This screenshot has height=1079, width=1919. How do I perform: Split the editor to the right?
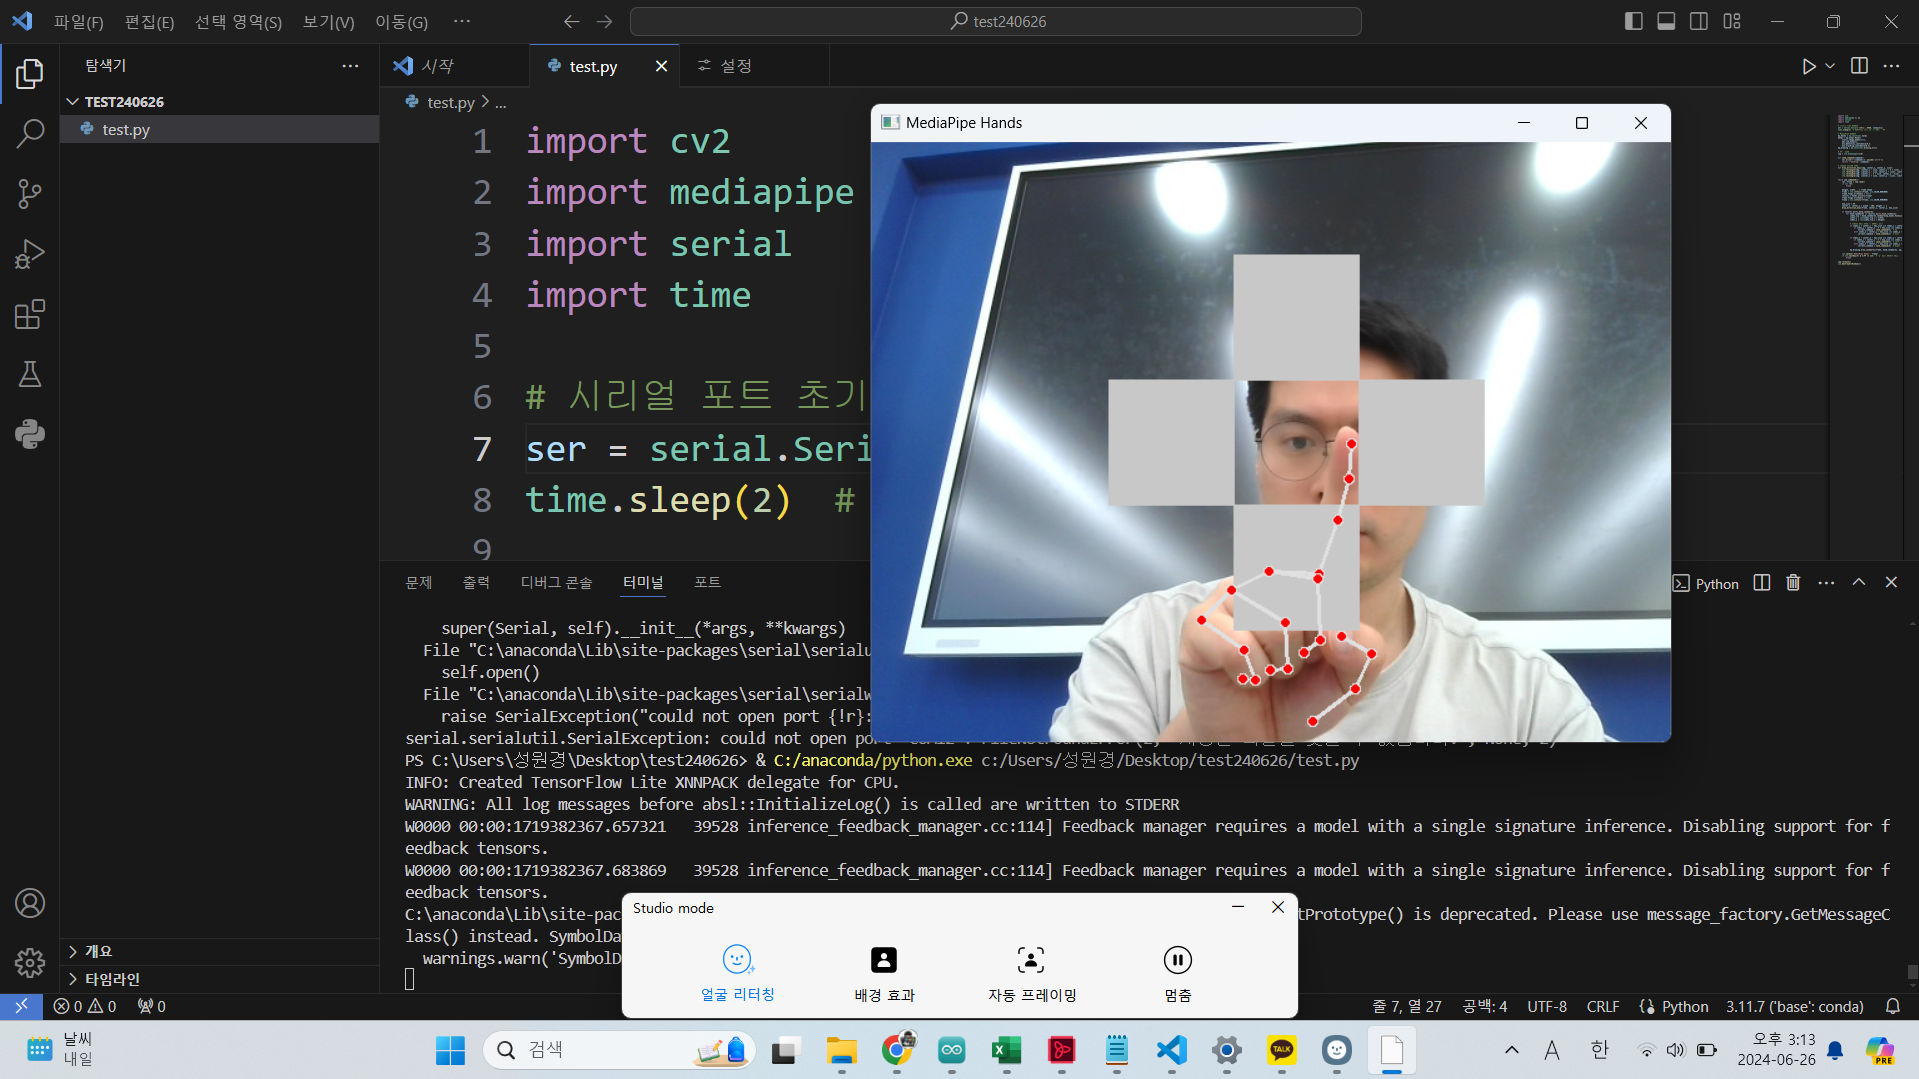coord(1859,66)
